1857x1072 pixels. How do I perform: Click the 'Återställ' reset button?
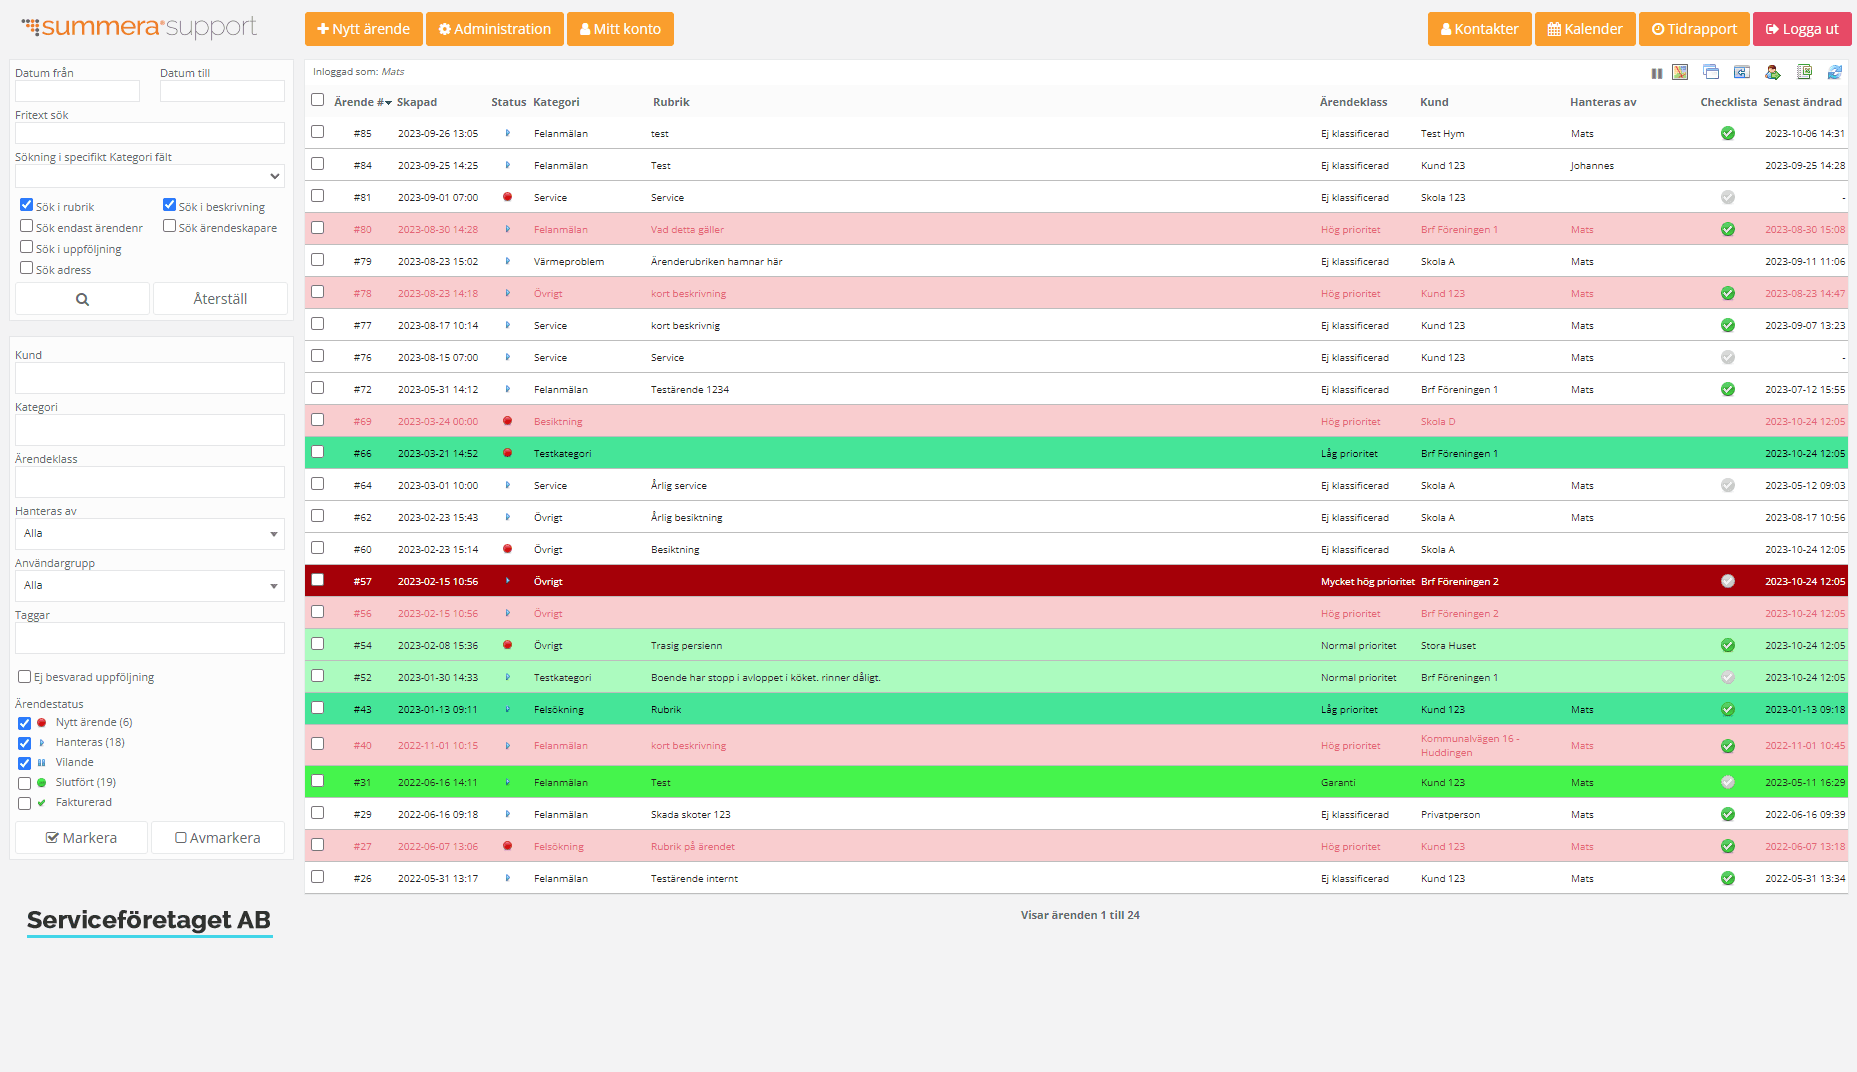[220, 299]
